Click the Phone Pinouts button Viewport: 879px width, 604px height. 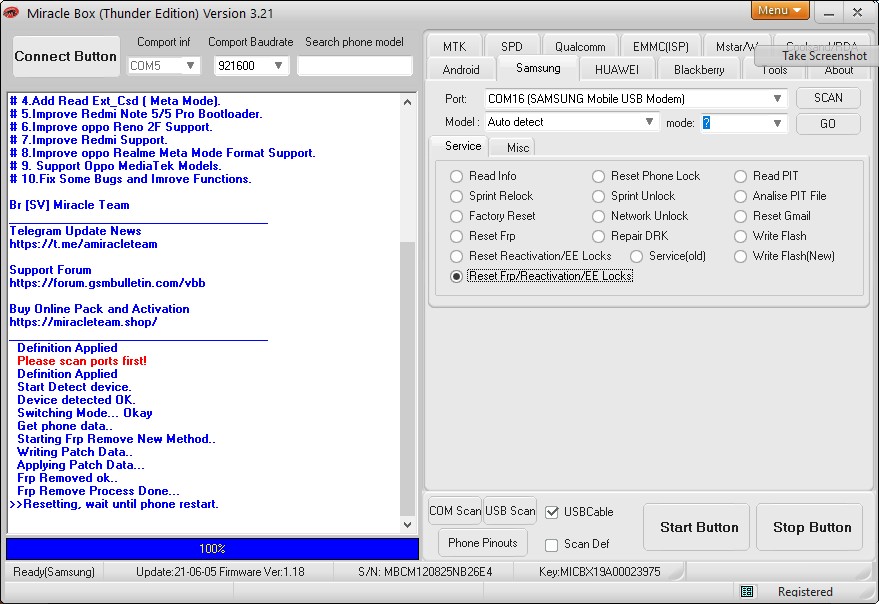[x=483, y=543]
